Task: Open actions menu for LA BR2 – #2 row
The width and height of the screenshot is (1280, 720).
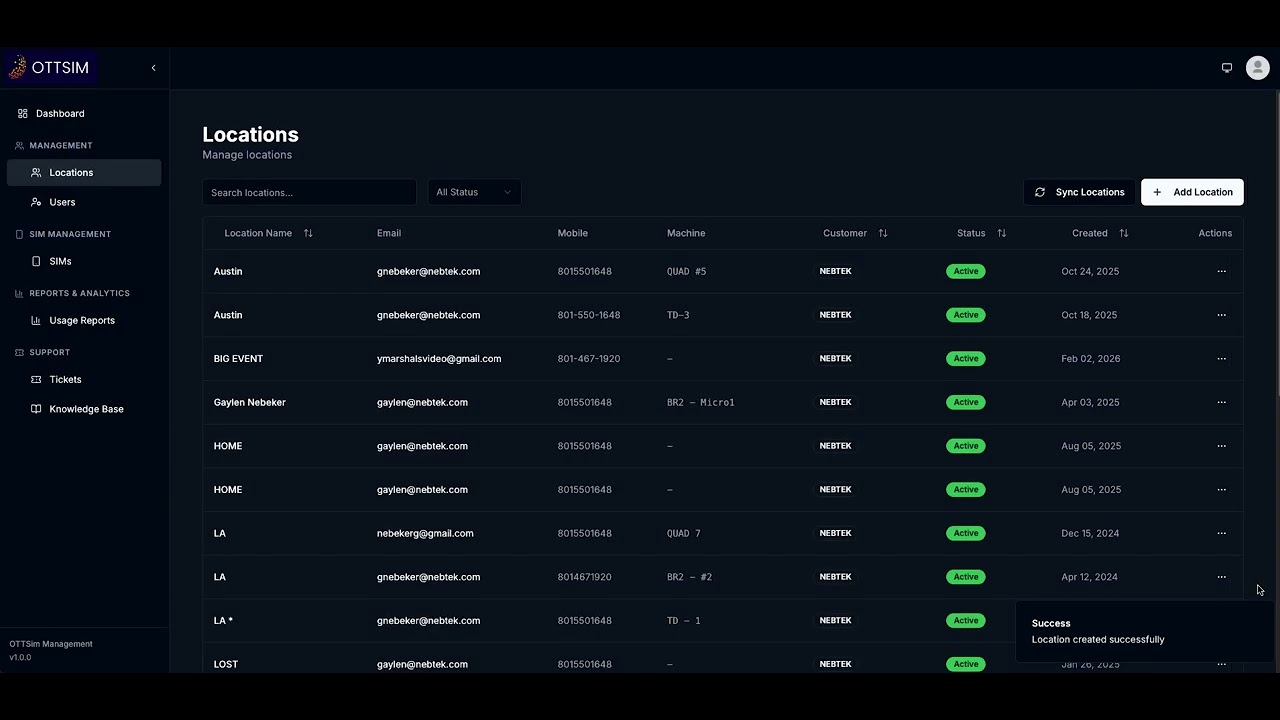Action: [1221, 577]
